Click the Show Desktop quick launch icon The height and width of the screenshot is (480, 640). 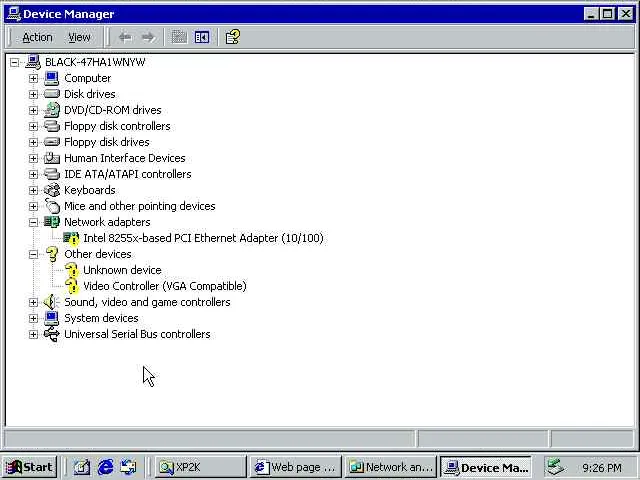click(x=82, y=467)
